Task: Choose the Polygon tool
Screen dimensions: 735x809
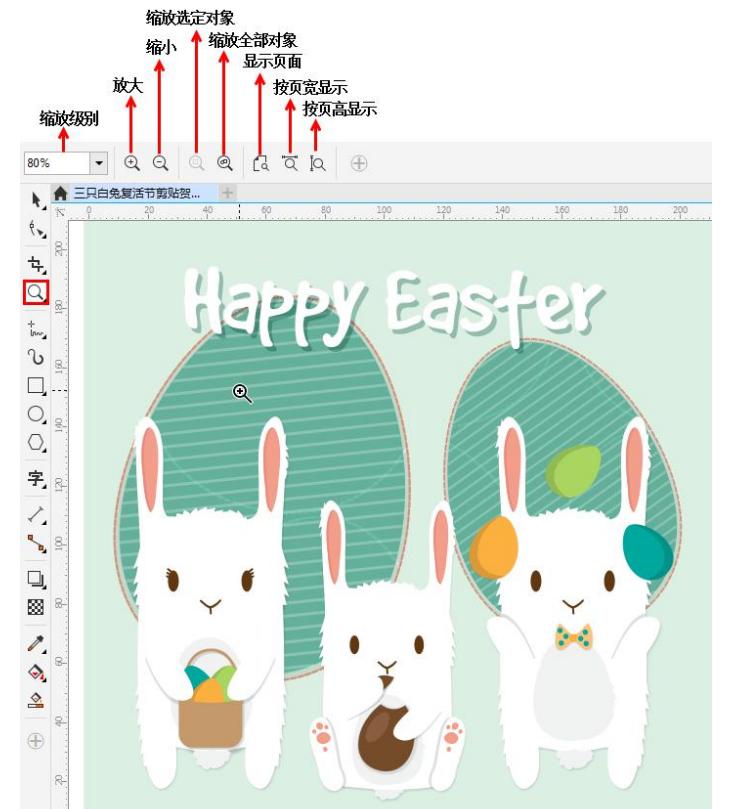Action: 35,442
